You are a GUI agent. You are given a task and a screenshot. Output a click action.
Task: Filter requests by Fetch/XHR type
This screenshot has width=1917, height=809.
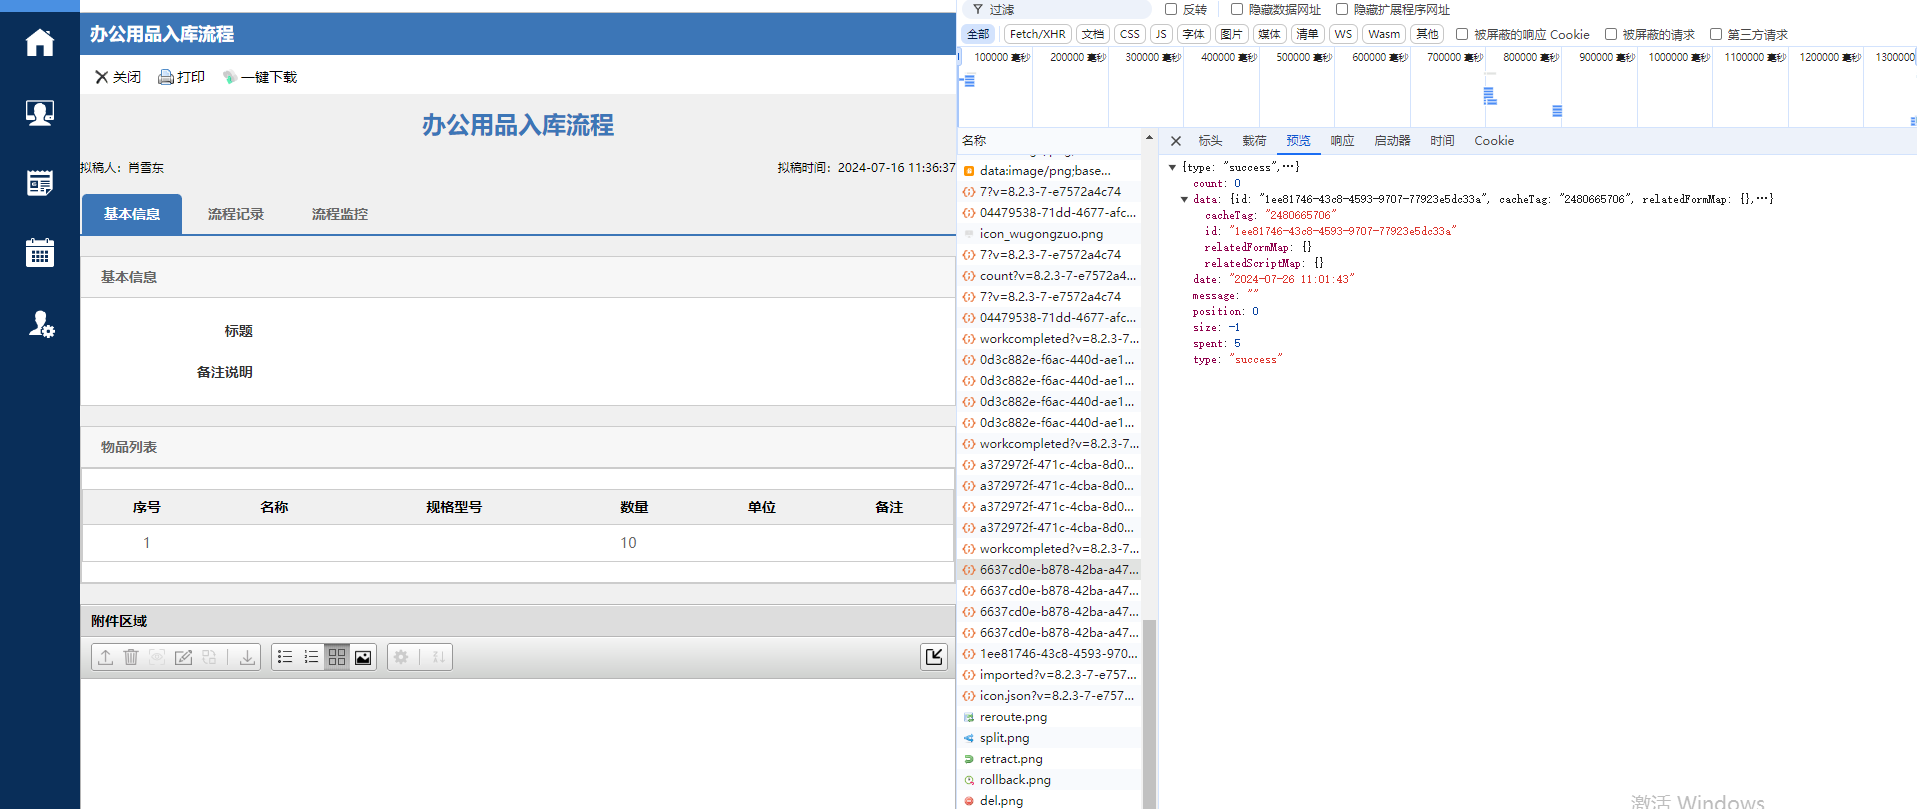click(1037, 34)
